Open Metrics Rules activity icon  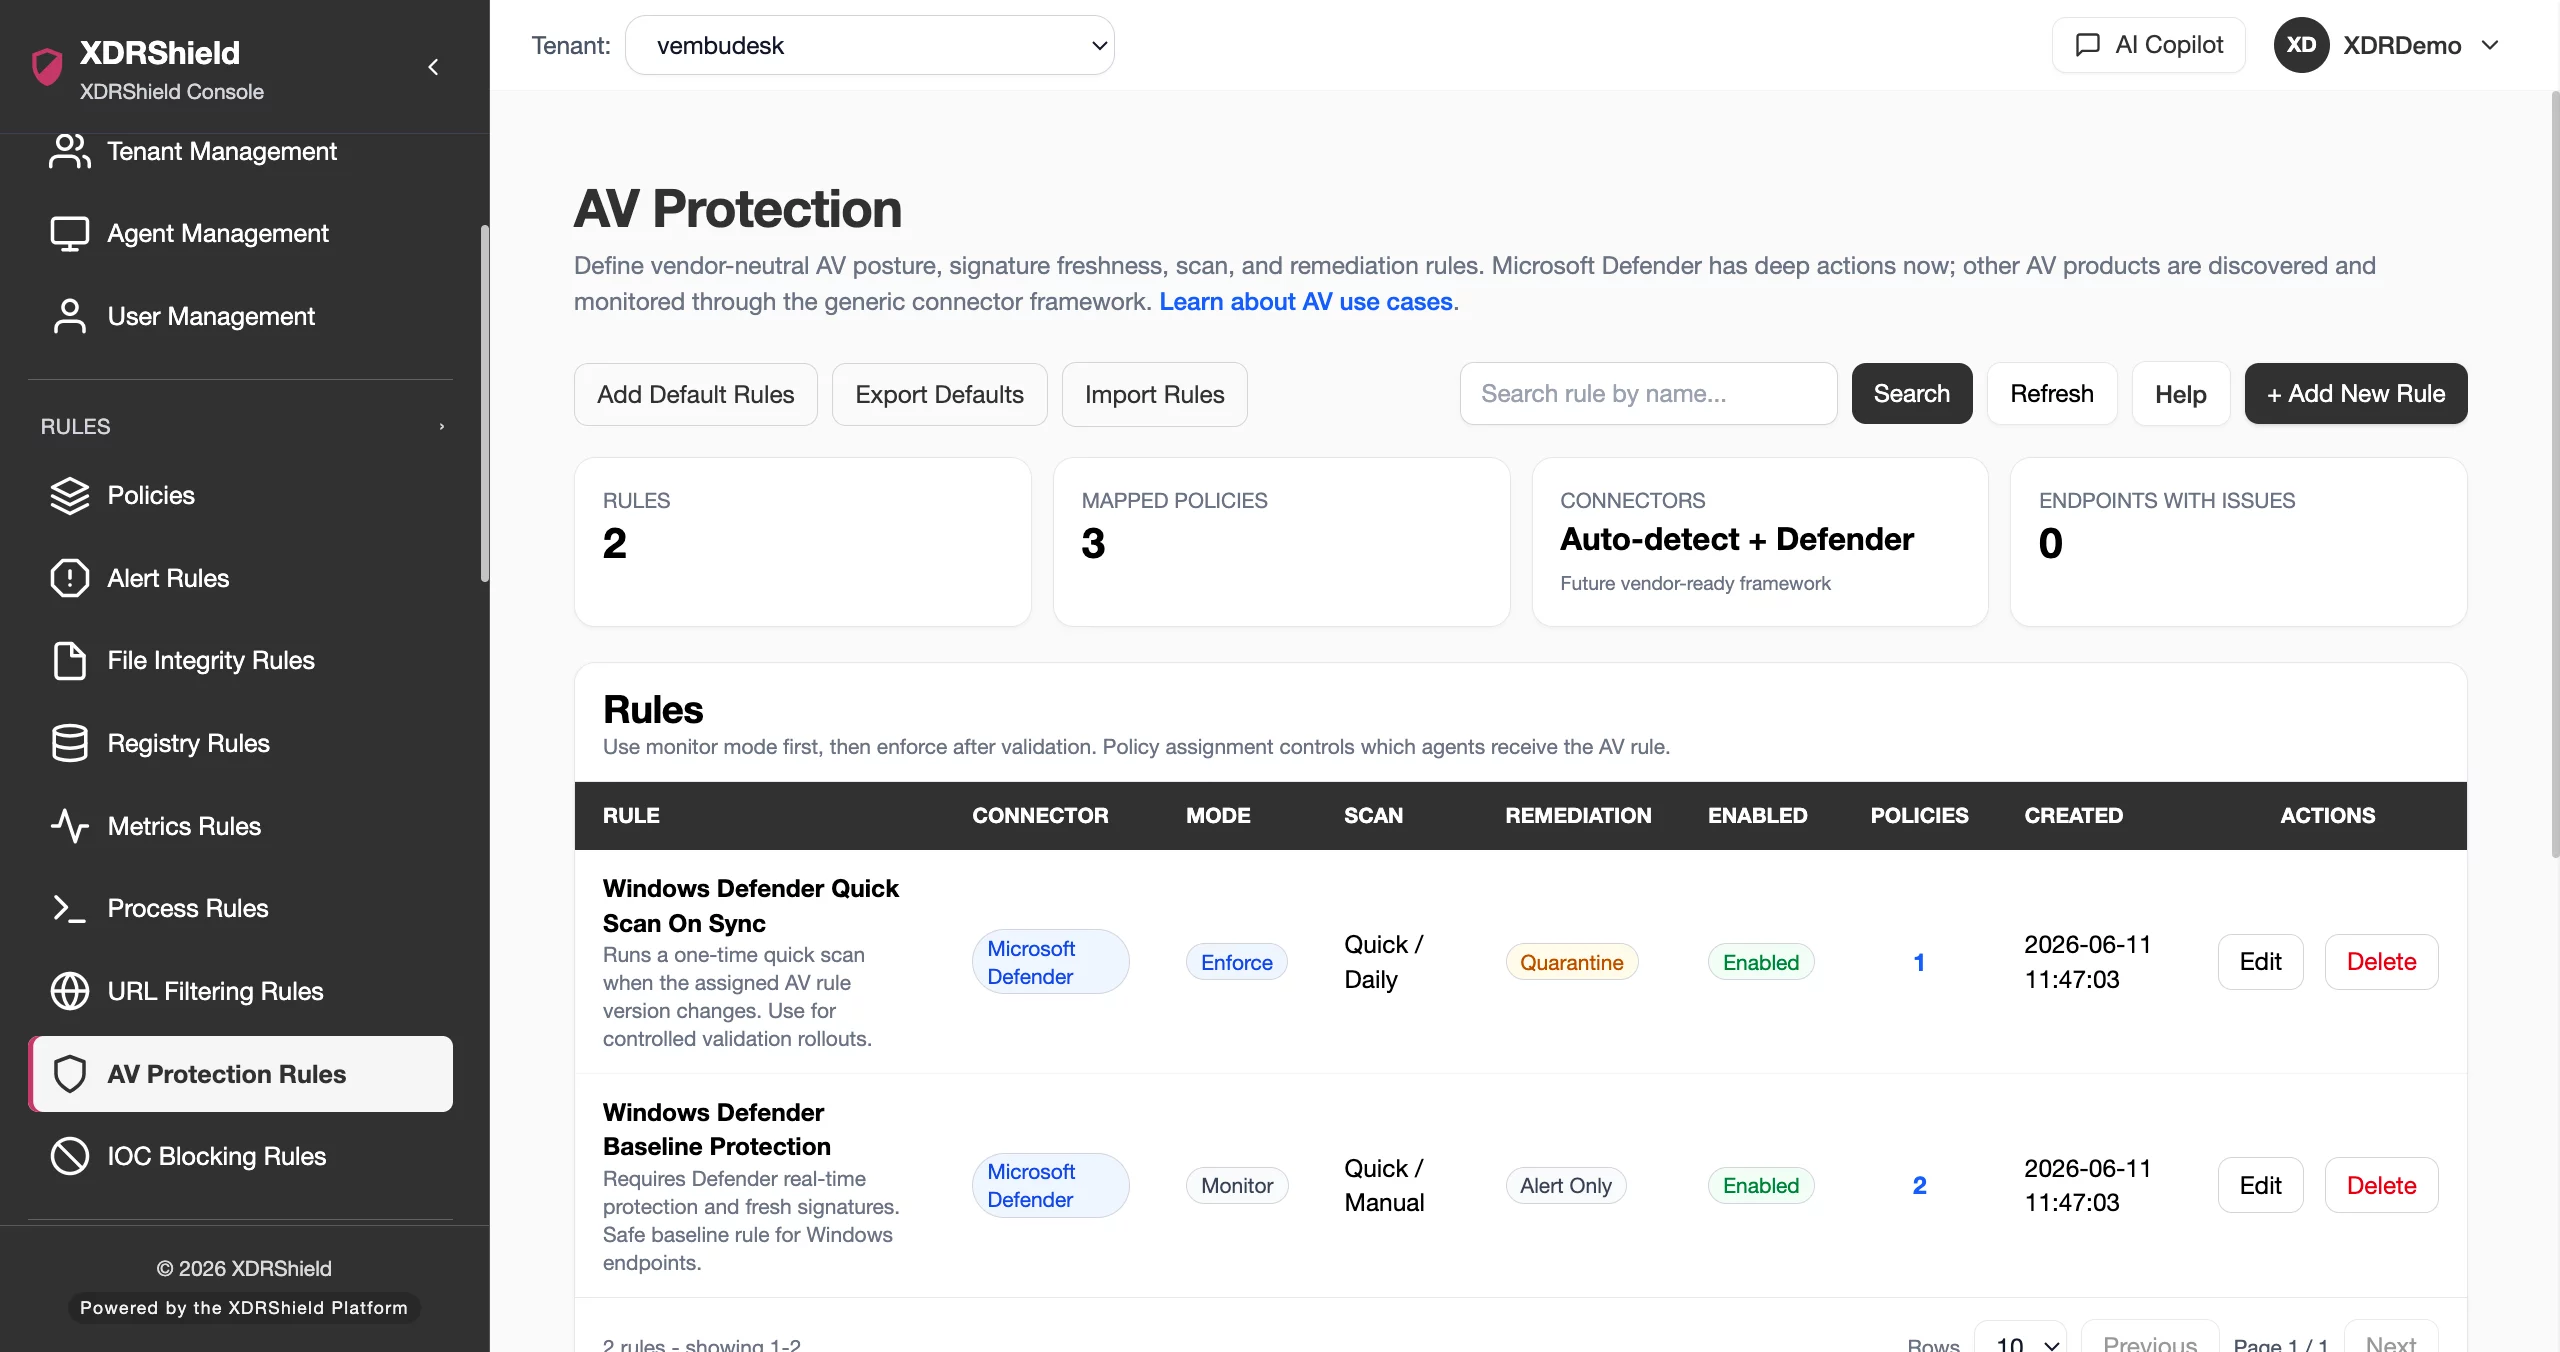(x=69, y=826)
